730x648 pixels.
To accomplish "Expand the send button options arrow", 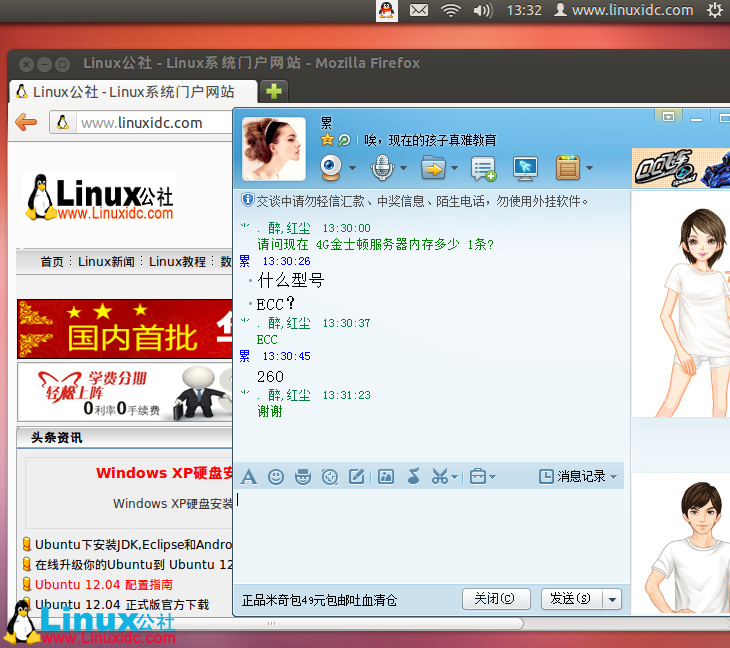I will point(612,599).
